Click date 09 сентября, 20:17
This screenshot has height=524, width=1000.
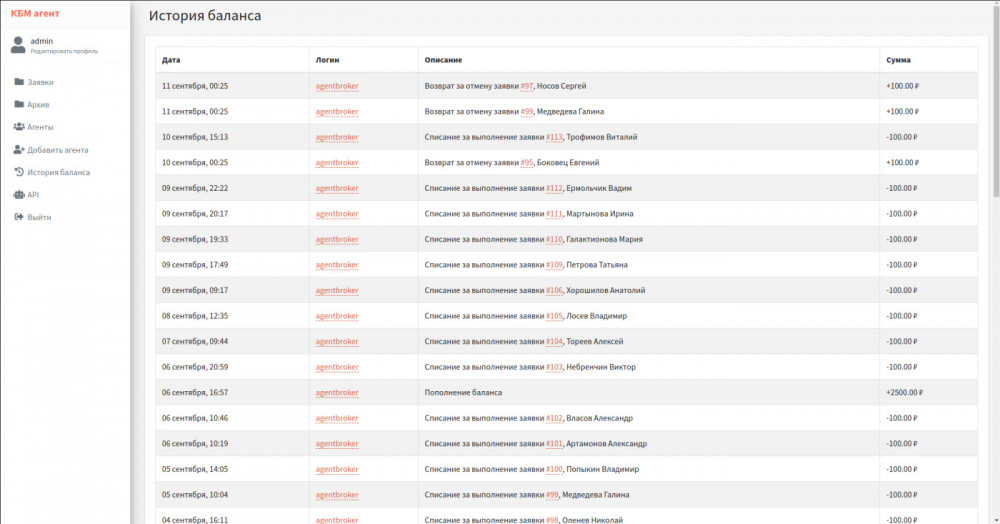(195, 214)
